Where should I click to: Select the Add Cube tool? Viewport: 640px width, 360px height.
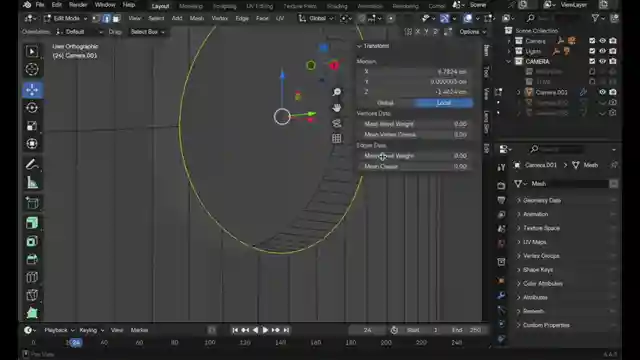(x=32, y=203)
